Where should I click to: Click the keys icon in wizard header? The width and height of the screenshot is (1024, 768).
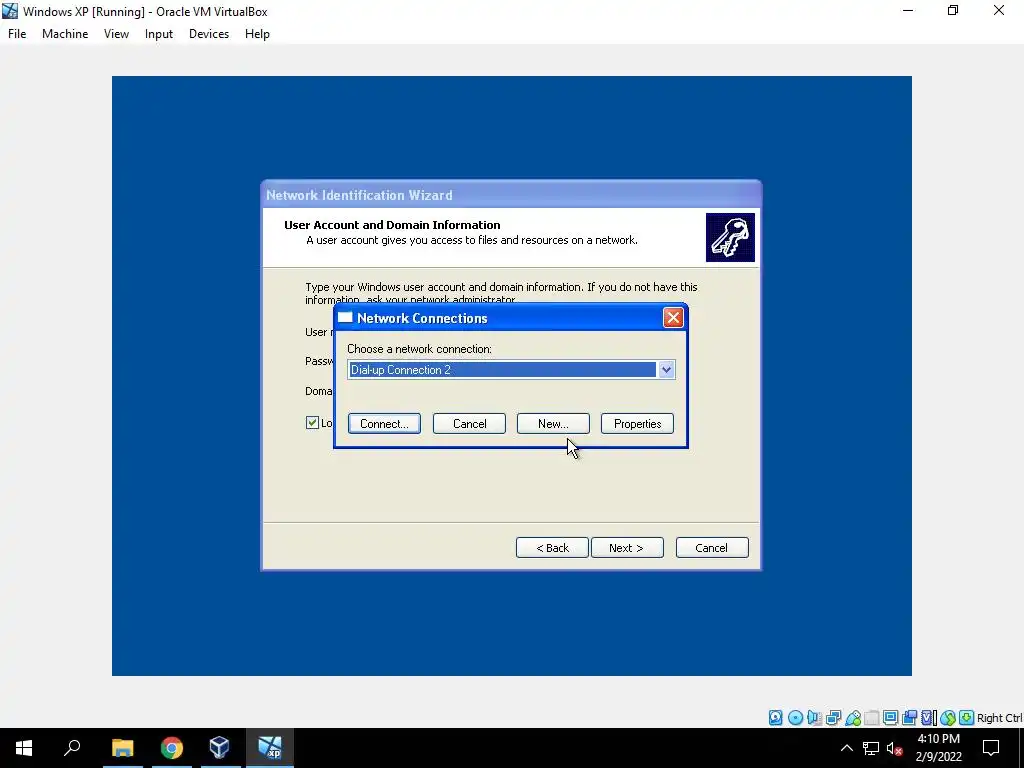coord(730,237)
